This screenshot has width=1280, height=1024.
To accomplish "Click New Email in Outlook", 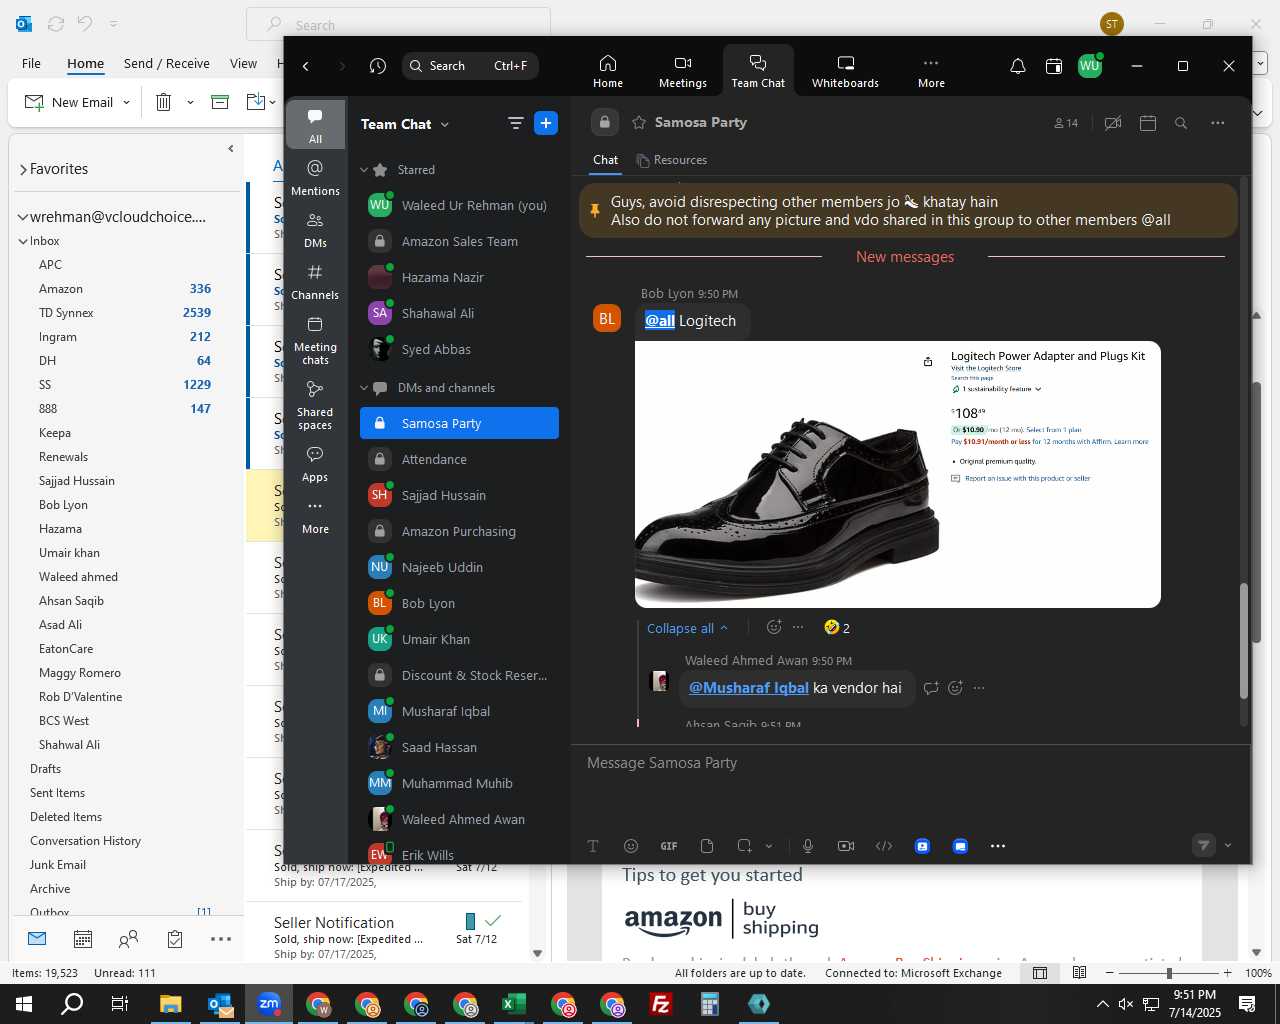I will [69, 102].
